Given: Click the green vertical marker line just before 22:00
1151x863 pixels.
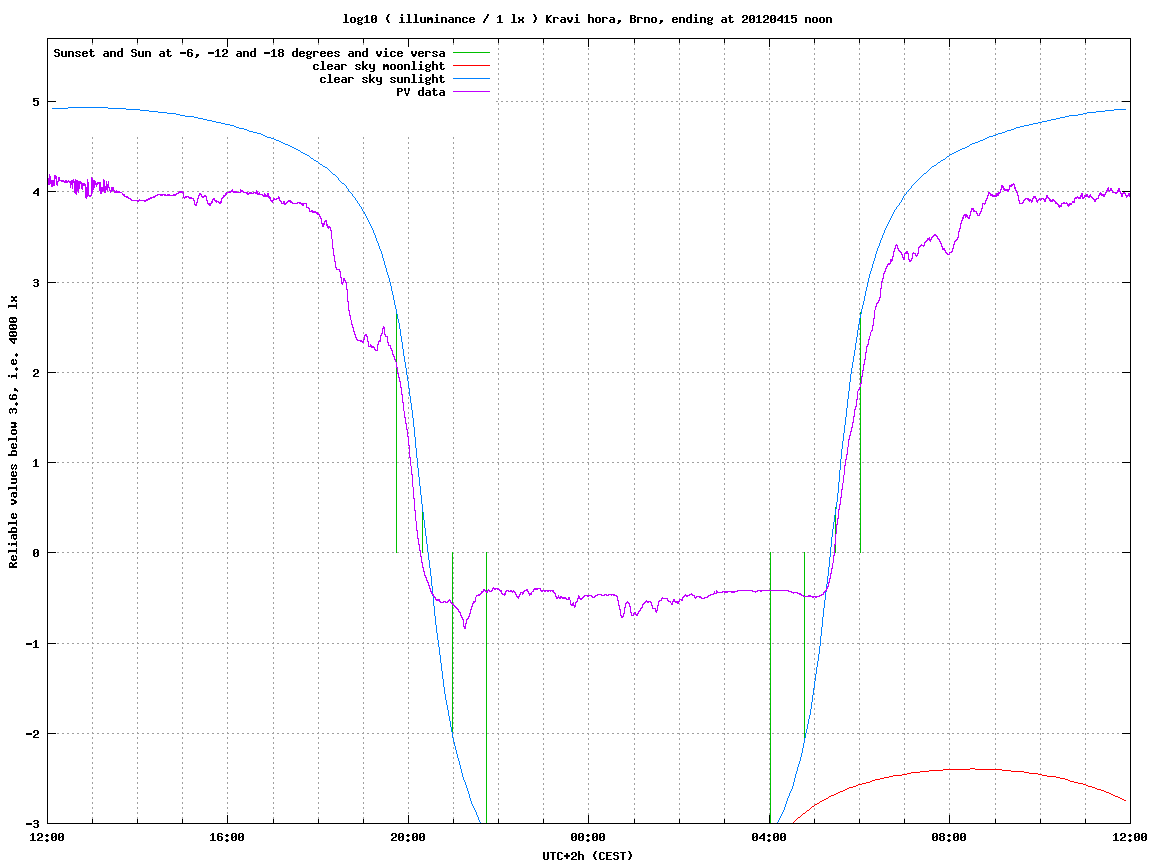Looking at the screenshot, I should coord(487,688).
